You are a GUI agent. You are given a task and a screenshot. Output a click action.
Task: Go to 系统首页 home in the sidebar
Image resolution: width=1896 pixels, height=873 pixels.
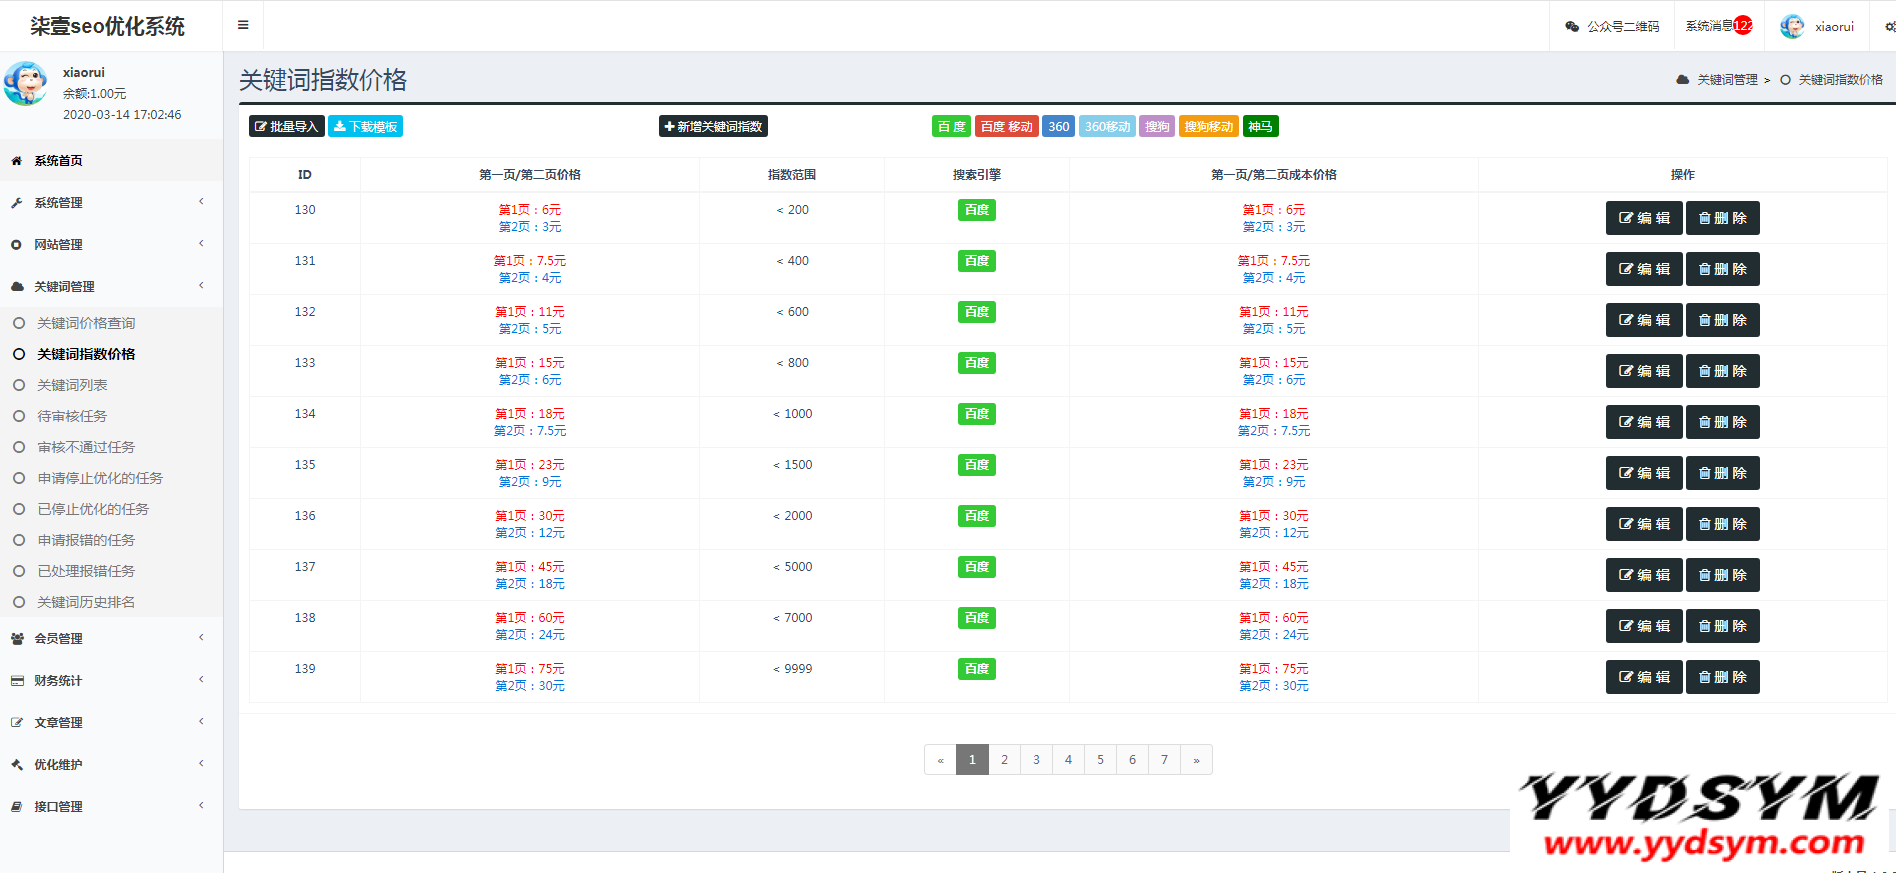(58, 161)
